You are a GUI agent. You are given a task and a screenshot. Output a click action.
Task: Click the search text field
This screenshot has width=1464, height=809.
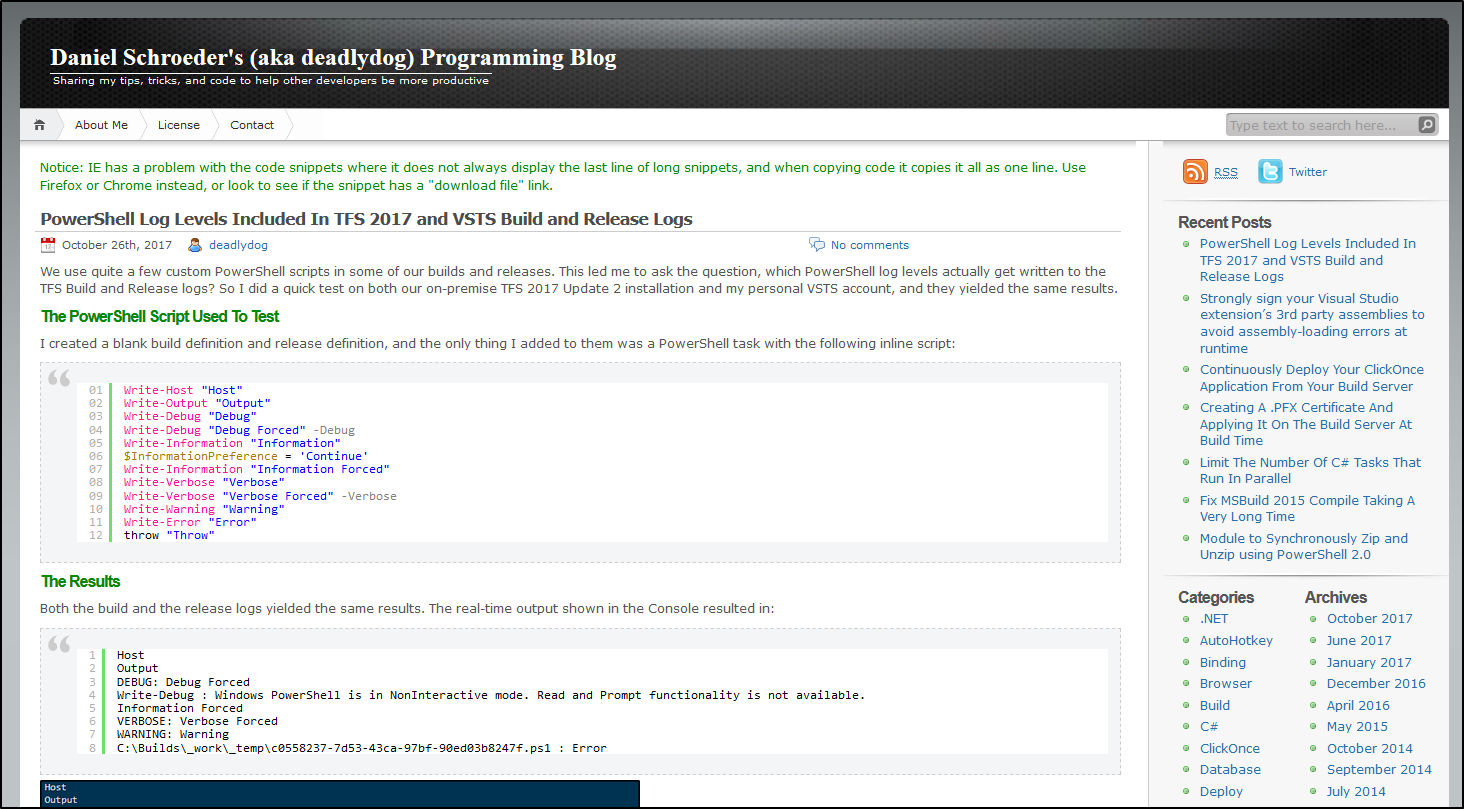point(1322,125)
